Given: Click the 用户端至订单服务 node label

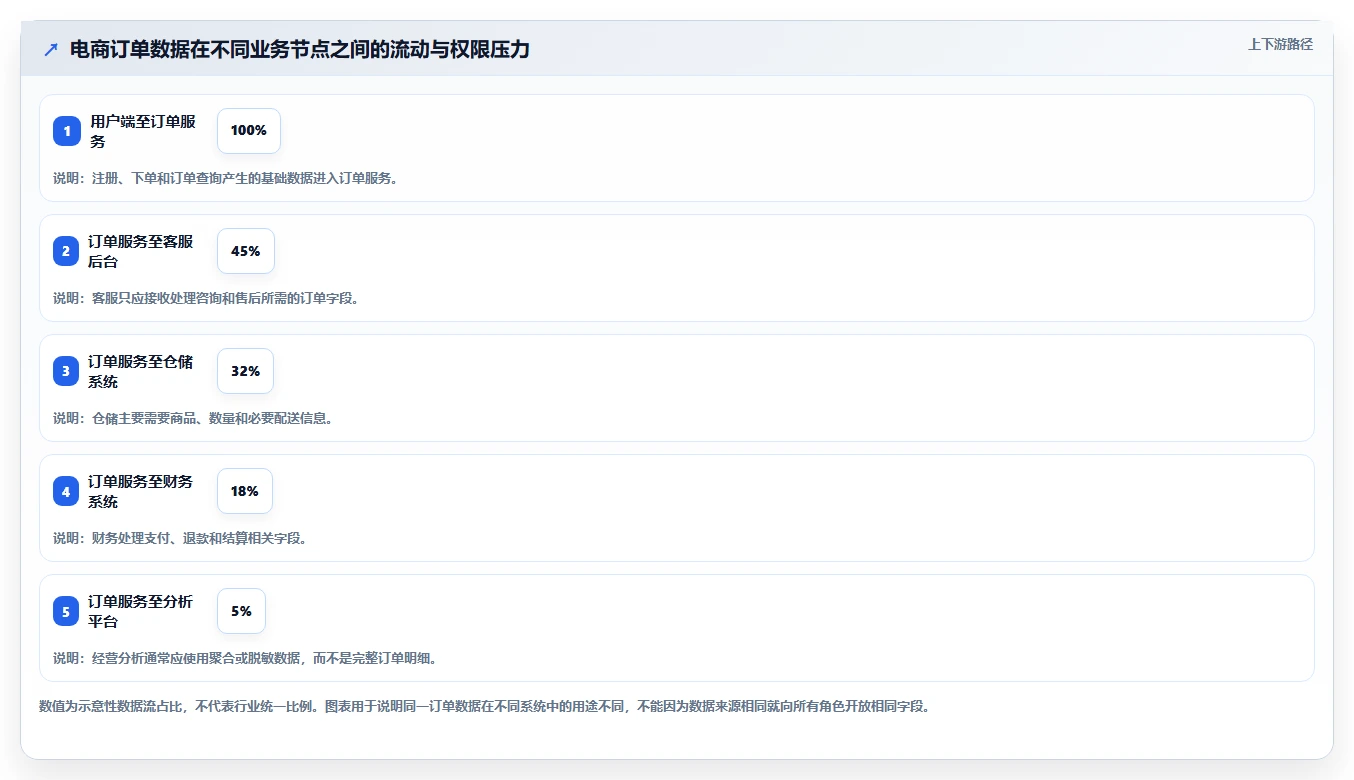Looking at the screenshot, I should click(143, 131).
